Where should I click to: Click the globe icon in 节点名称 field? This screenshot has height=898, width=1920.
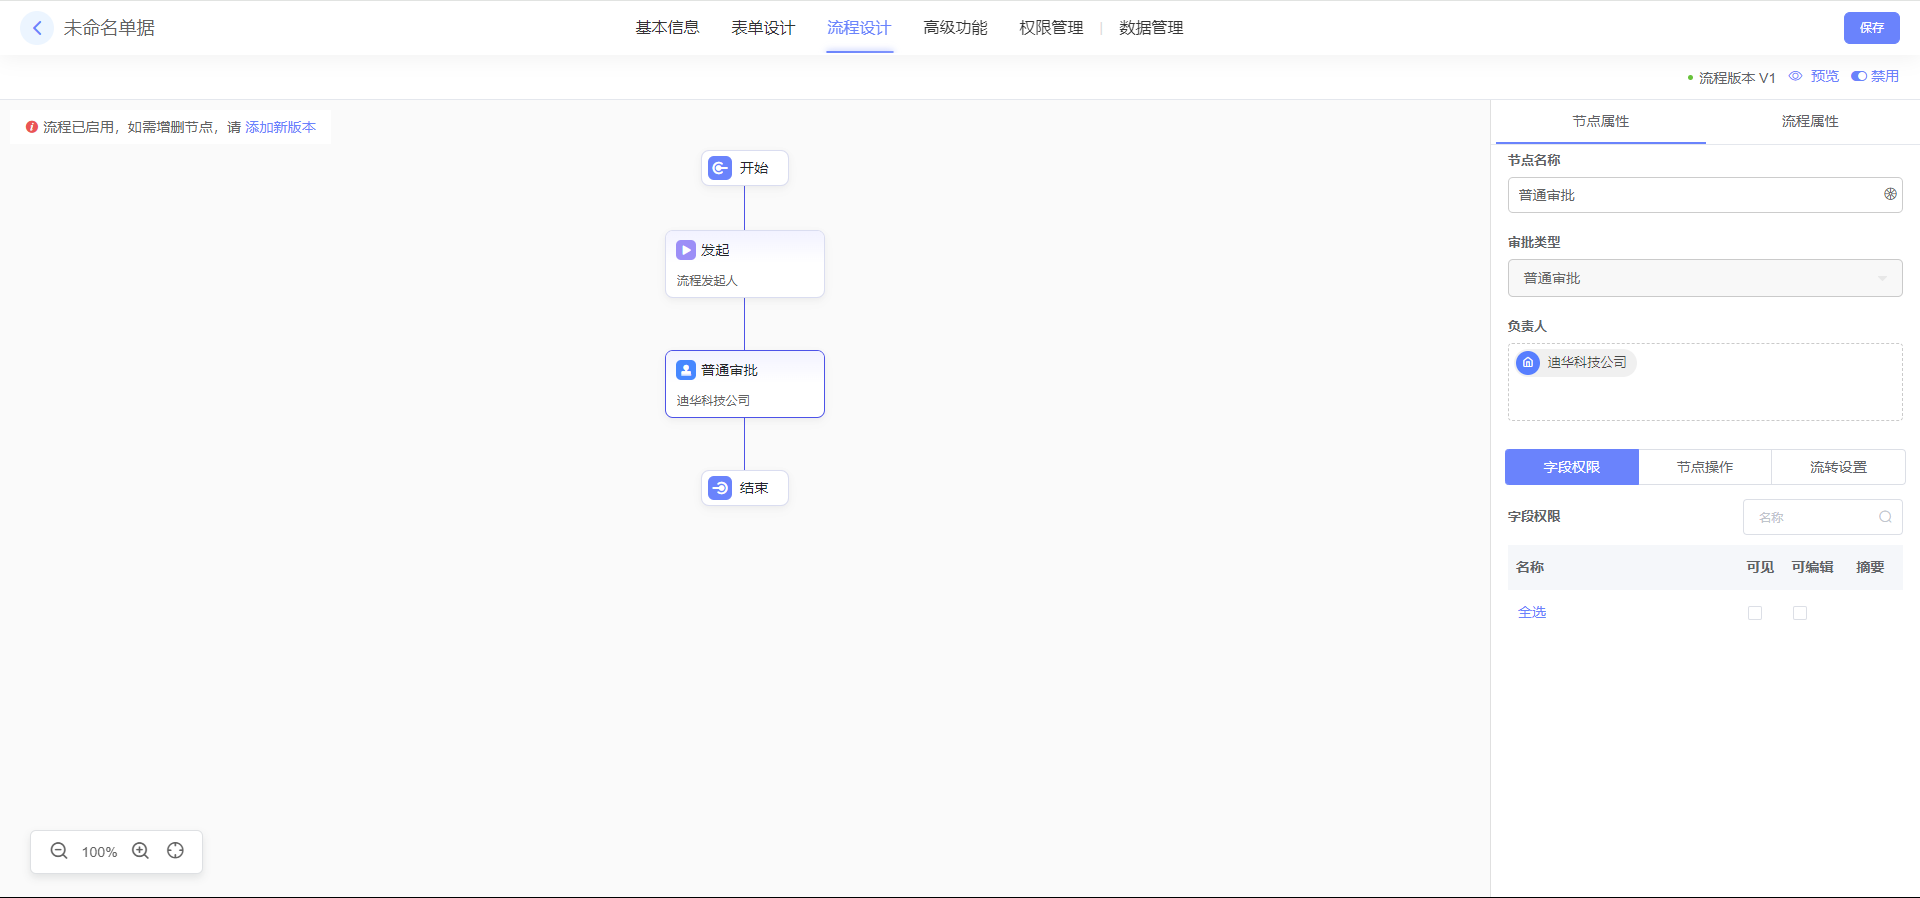[1890, 194]
